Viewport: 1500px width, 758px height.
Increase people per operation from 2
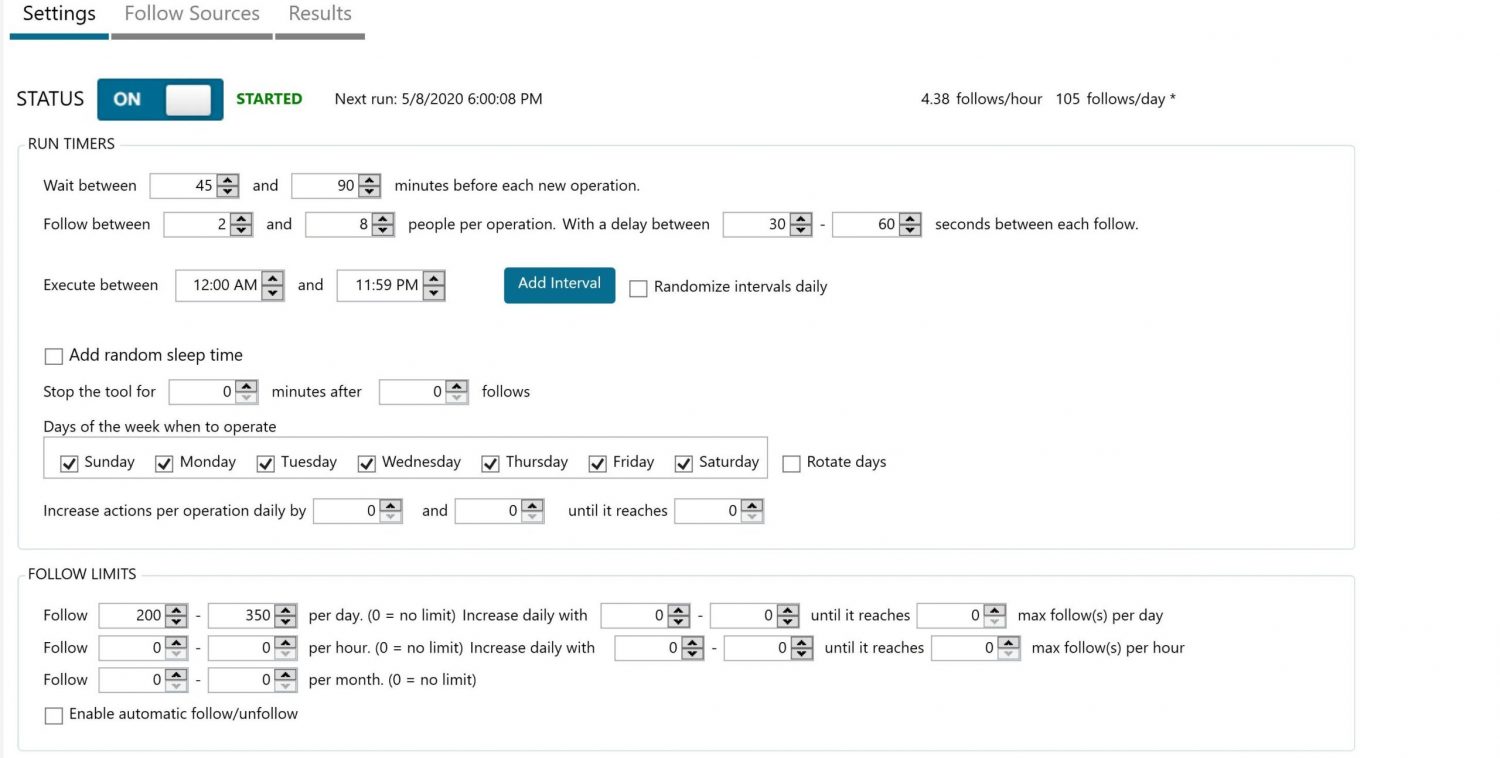point(240,219)
